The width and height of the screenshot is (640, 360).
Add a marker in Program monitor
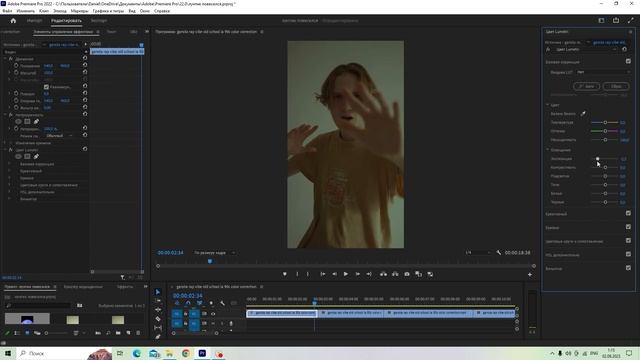pos(285,274)
